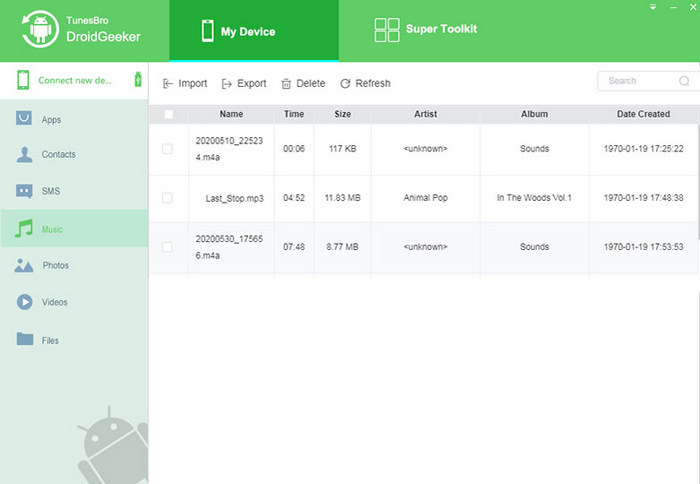Select Music in the sidebar
The image size is (700, 484).
[74, 229]
